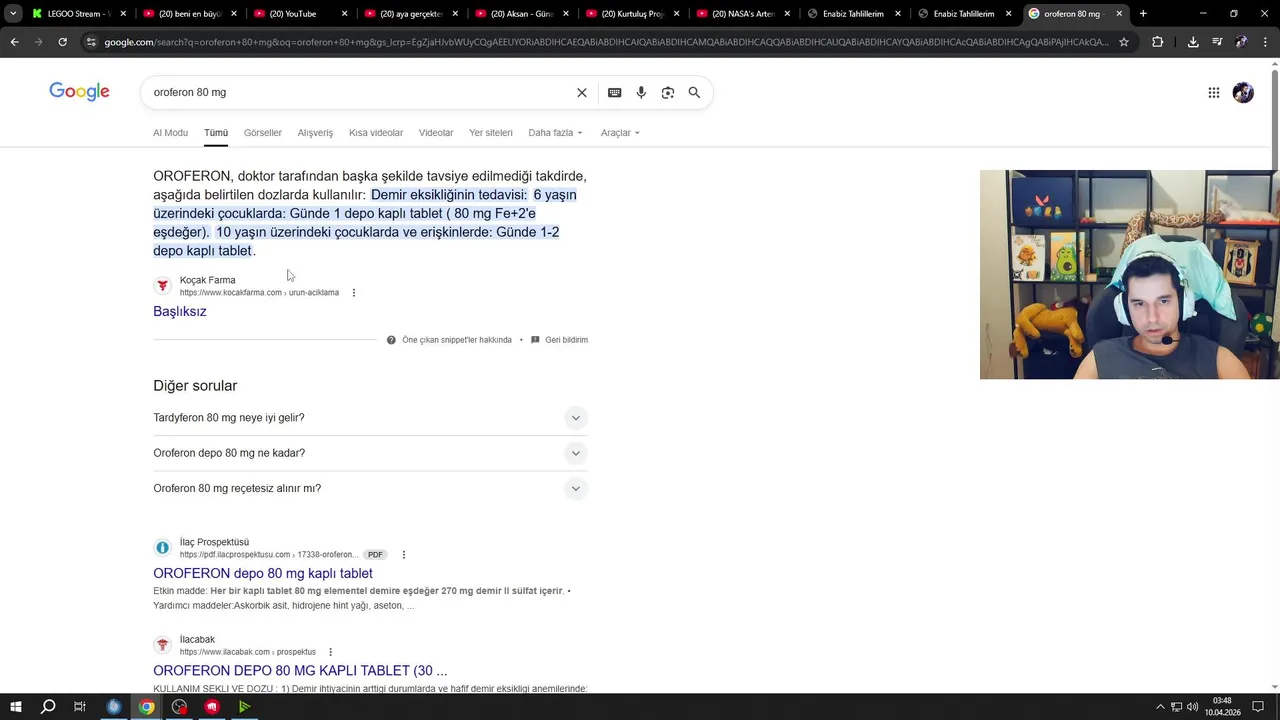The height and width of the screenshot is (720, 1280).
Task: Go to the Google logo homepage
Action: coord(79,92)
